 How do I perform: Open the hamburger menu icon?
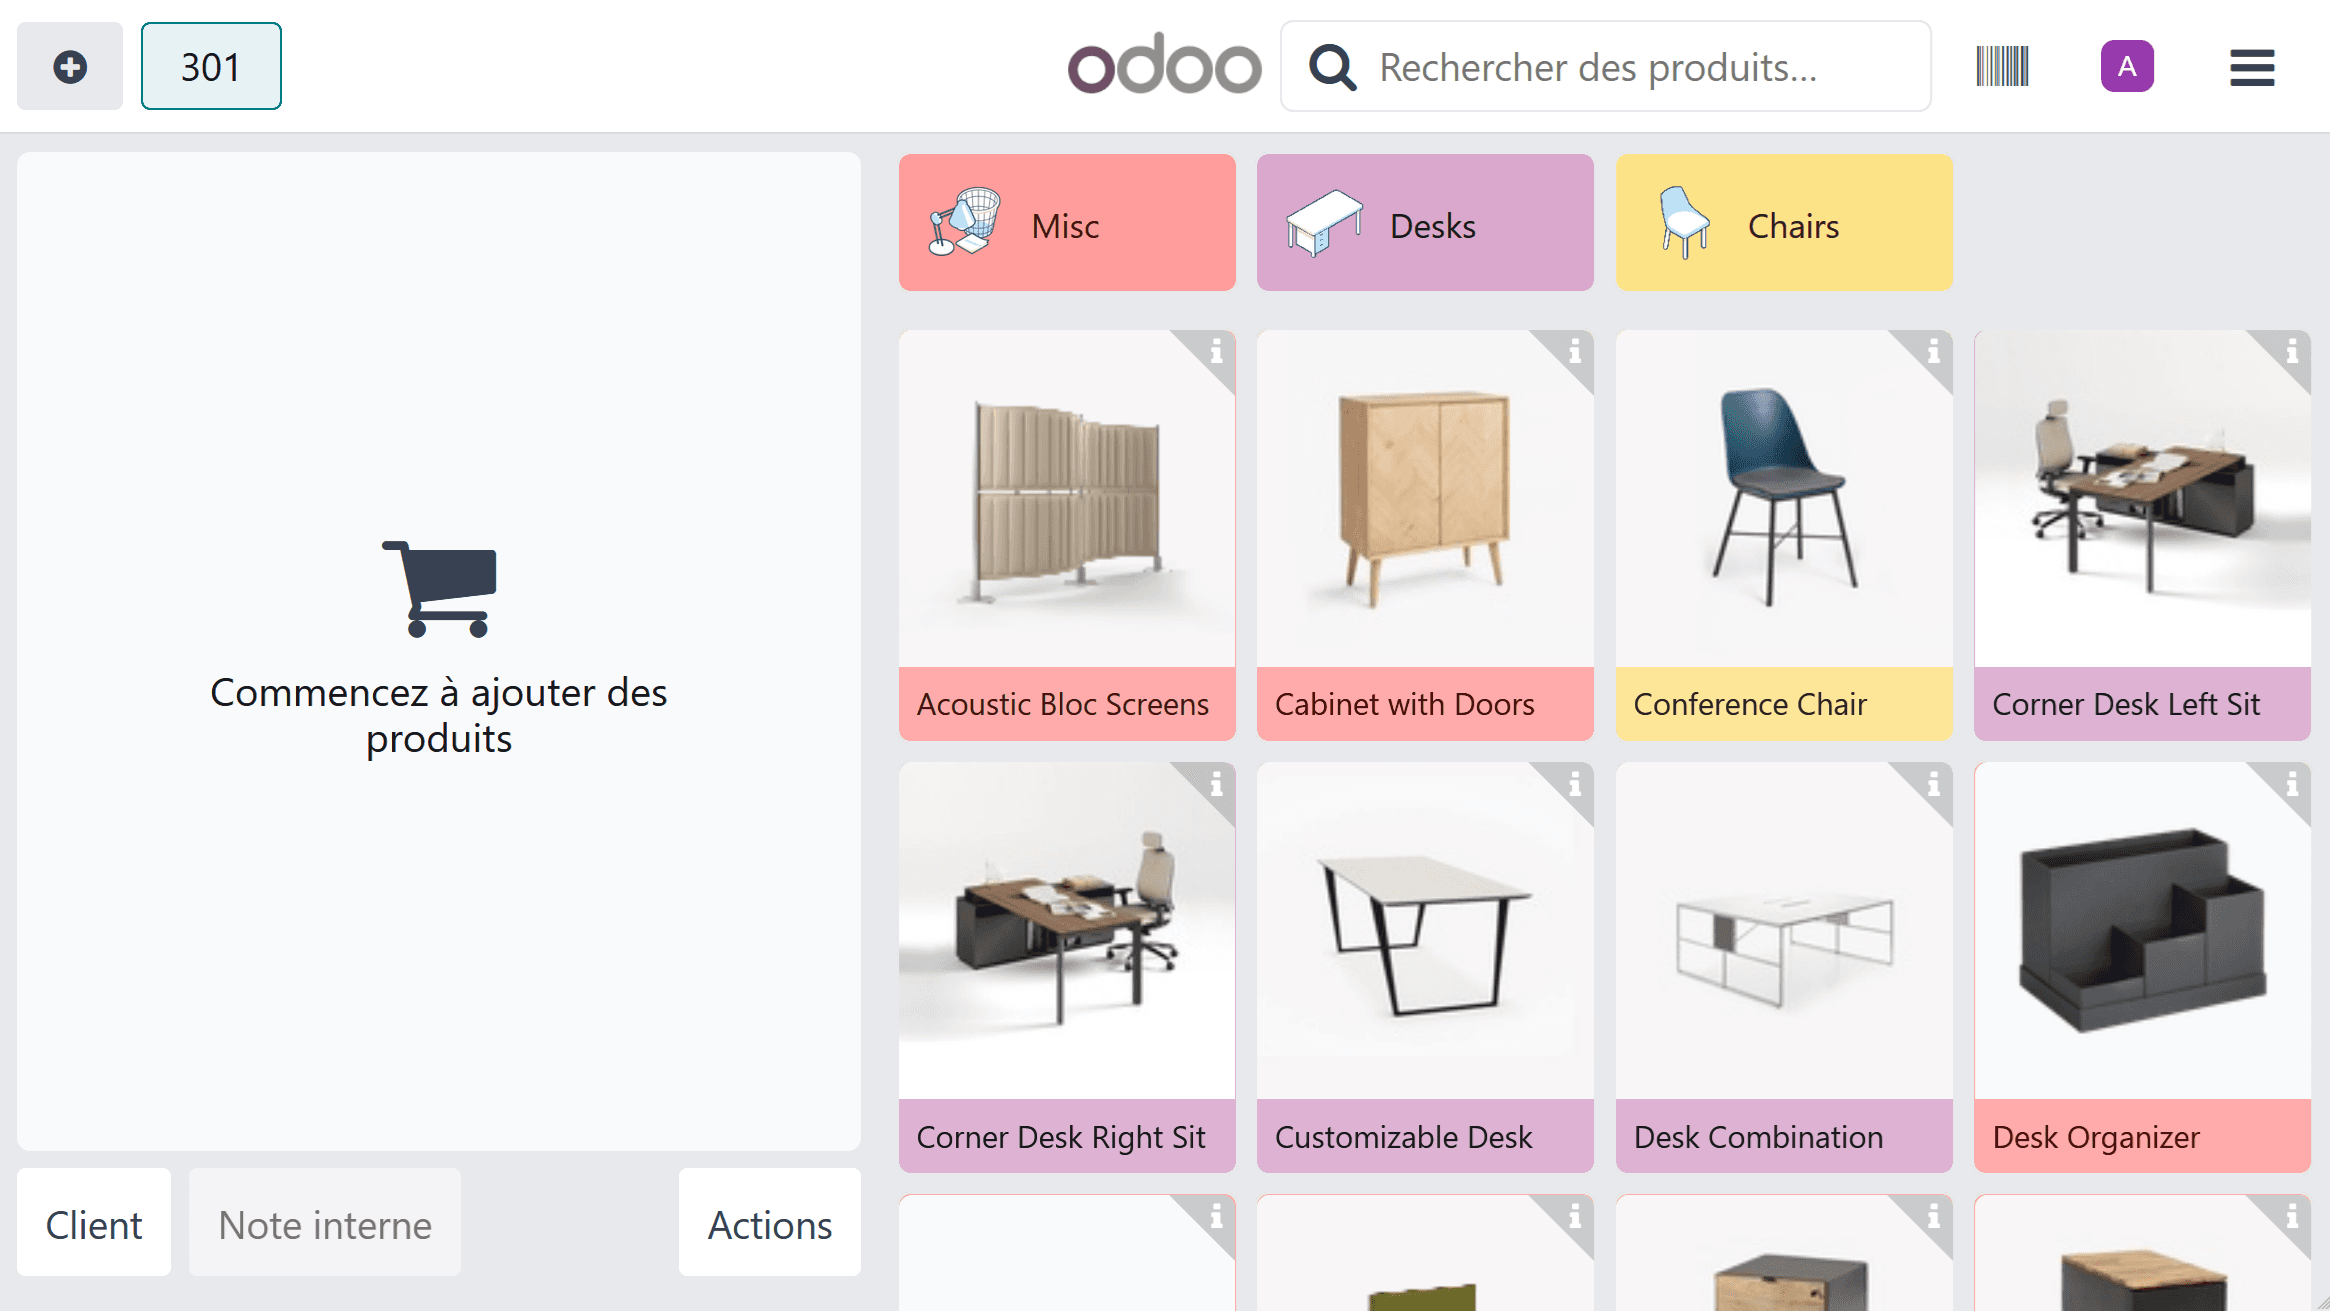(x=2252, y=67)
